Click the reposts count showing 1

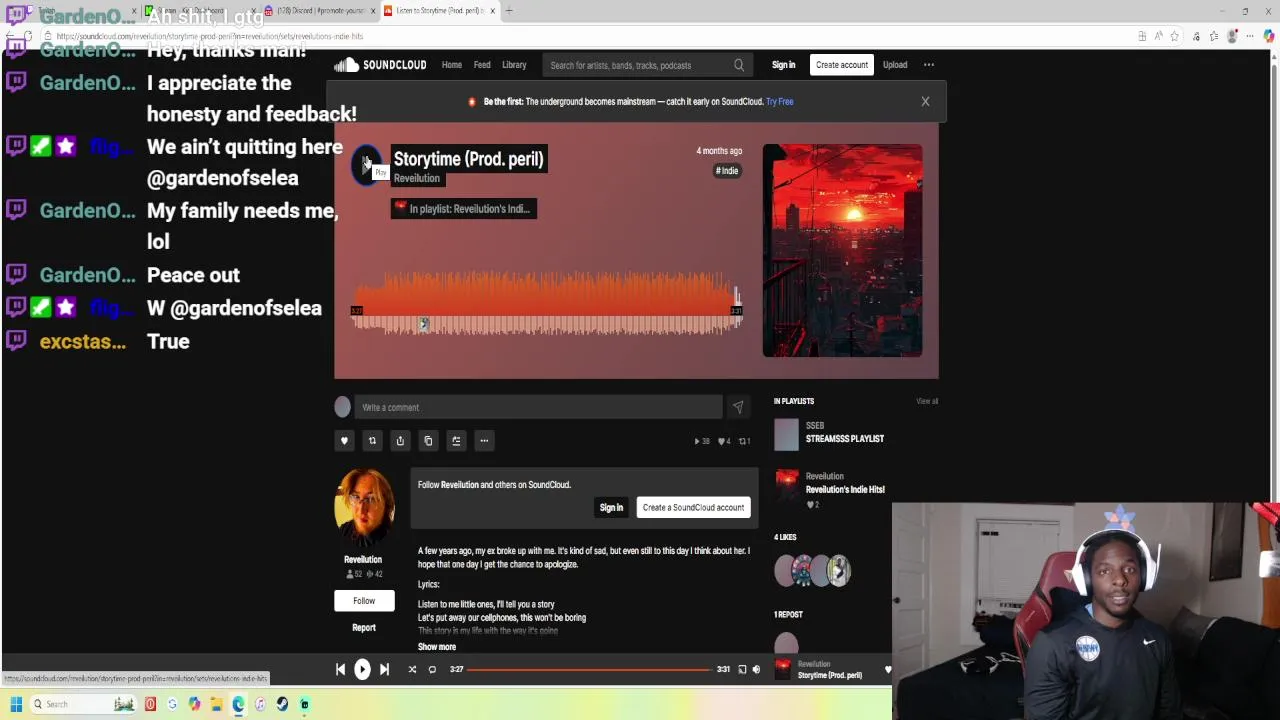tap(744, 441)
